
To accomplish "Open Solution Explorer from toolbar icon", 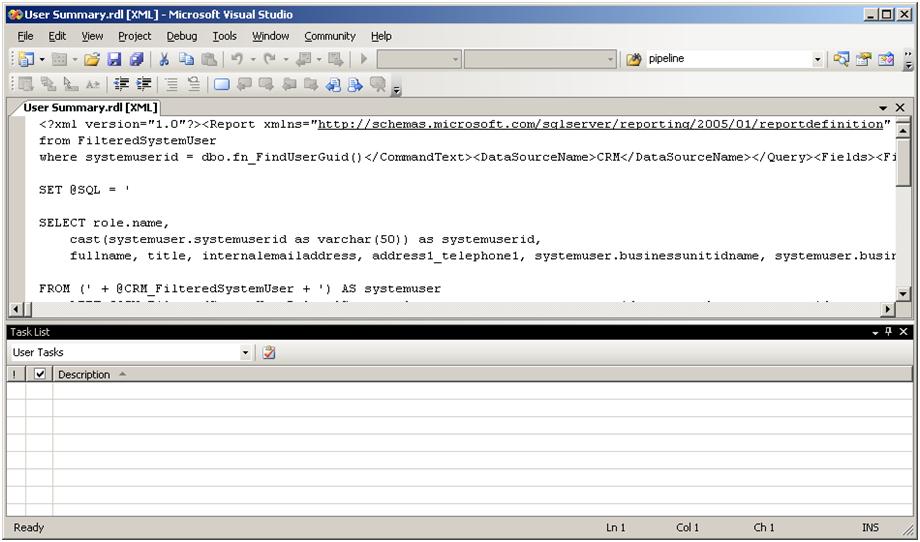I will point(842,59).
